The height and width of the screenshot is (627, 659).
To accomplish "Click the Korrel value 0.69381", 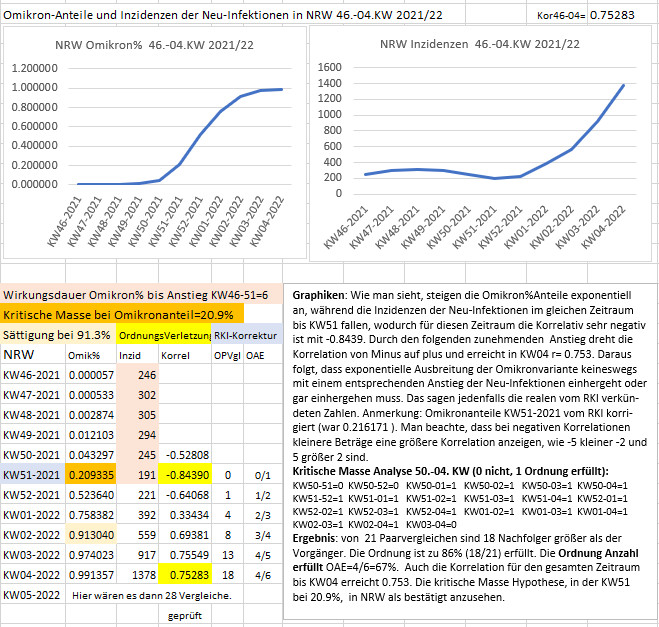I will tap(185, 535).
